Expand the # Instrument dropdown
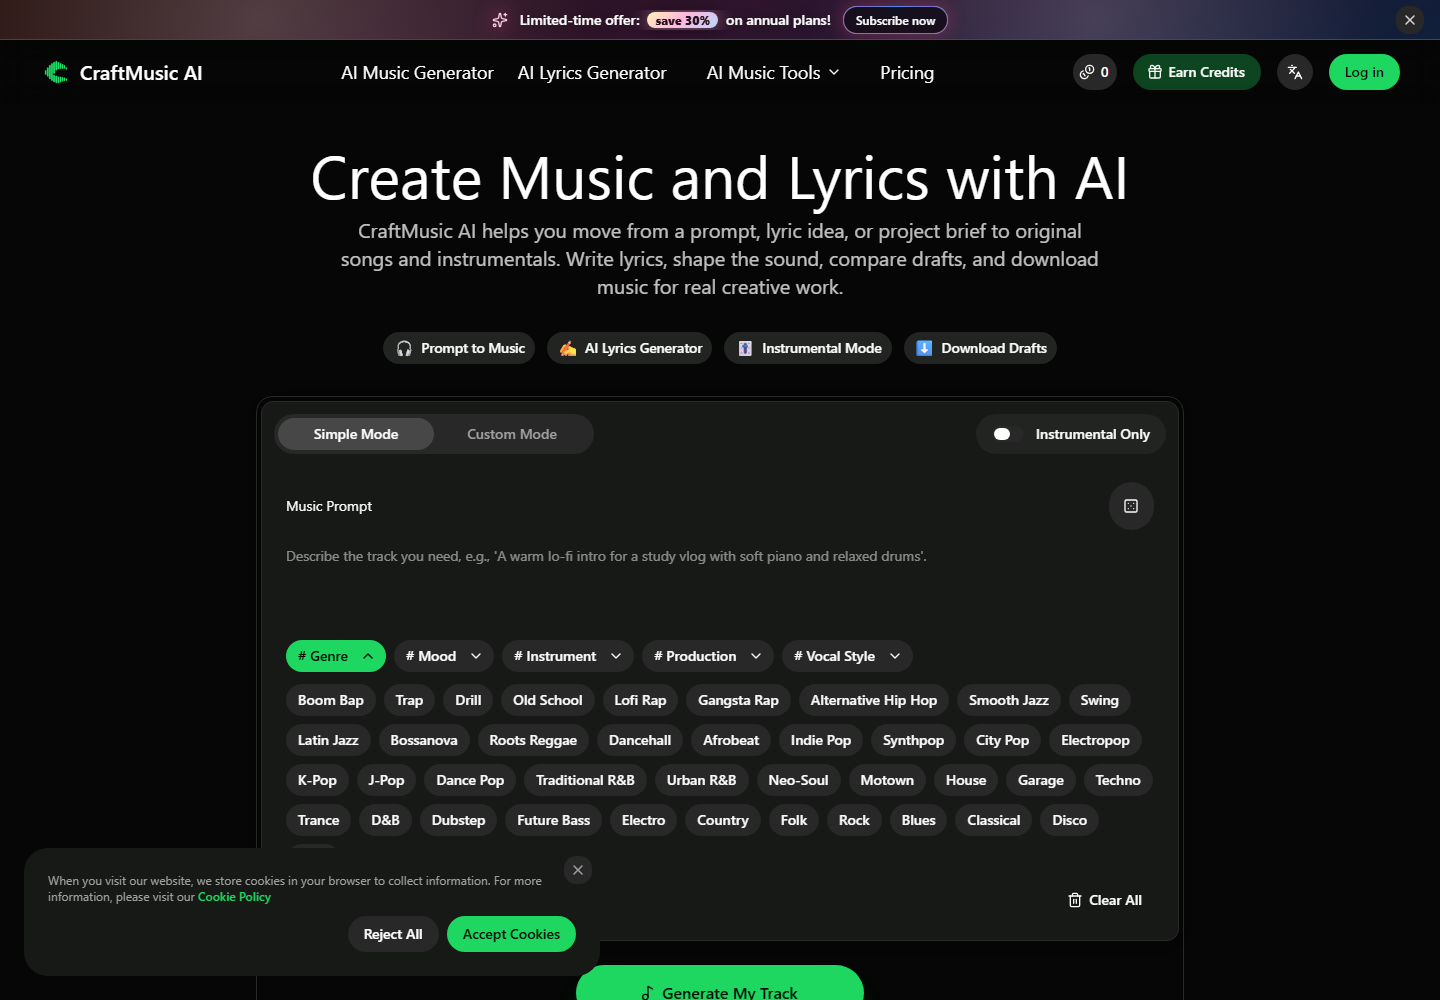The width and height of the screenshot is (1440, 1000). coord(568,656)
